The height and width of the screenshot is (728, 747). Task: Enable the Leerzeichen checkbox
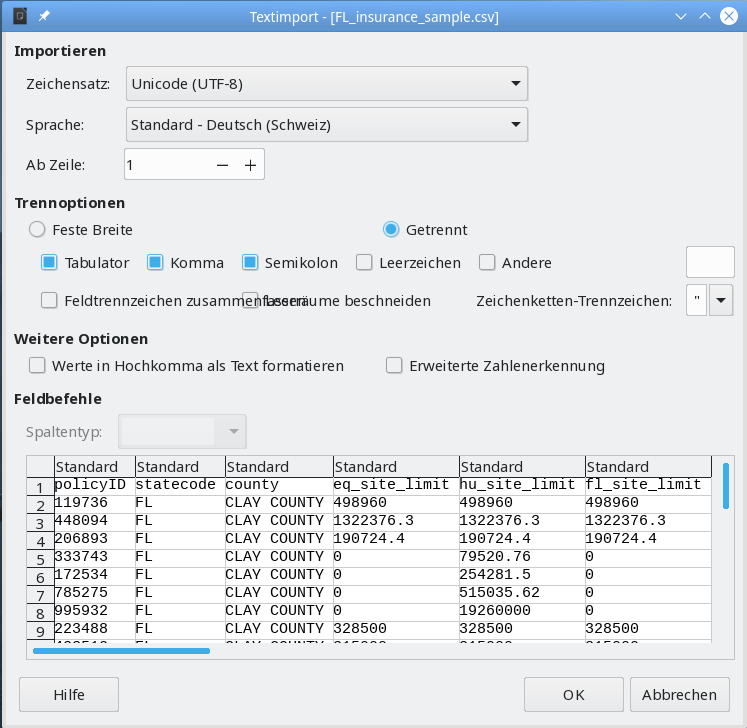coord(363,263)
